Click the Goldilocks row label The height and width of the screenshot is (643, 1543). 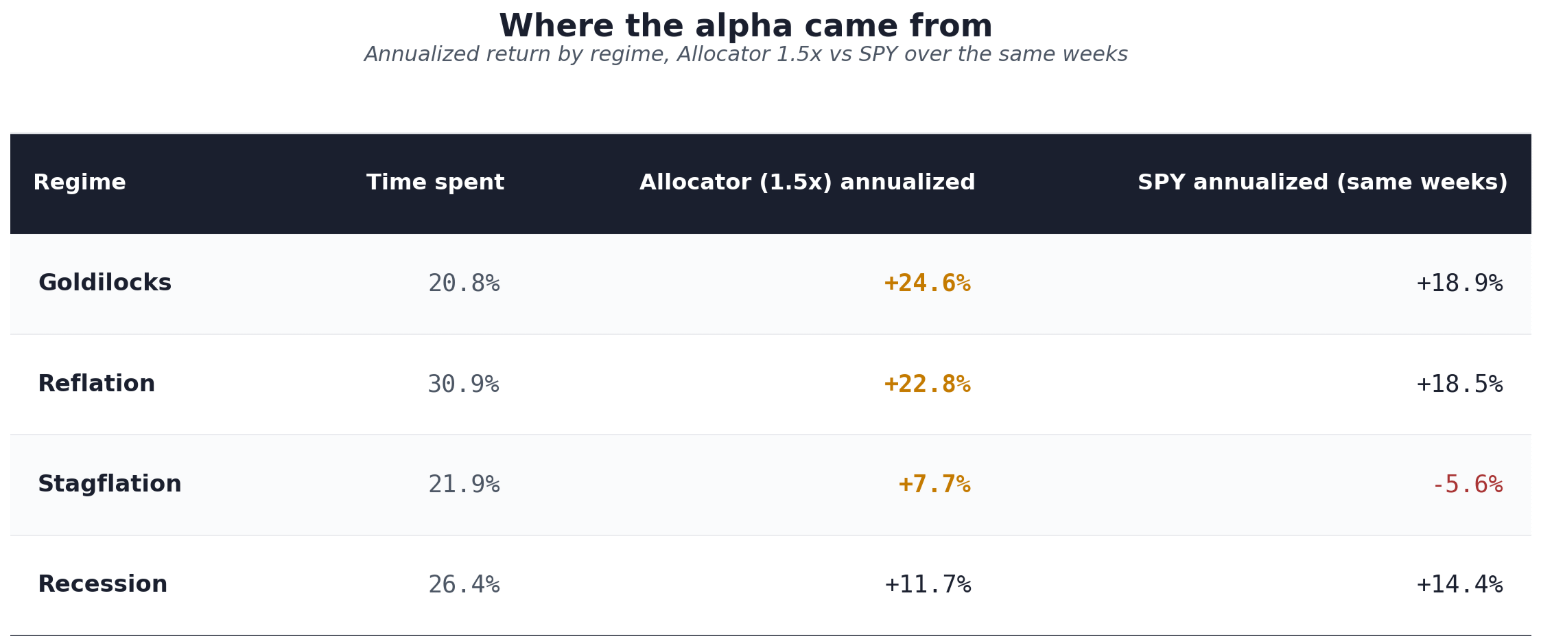click(105, 284)
